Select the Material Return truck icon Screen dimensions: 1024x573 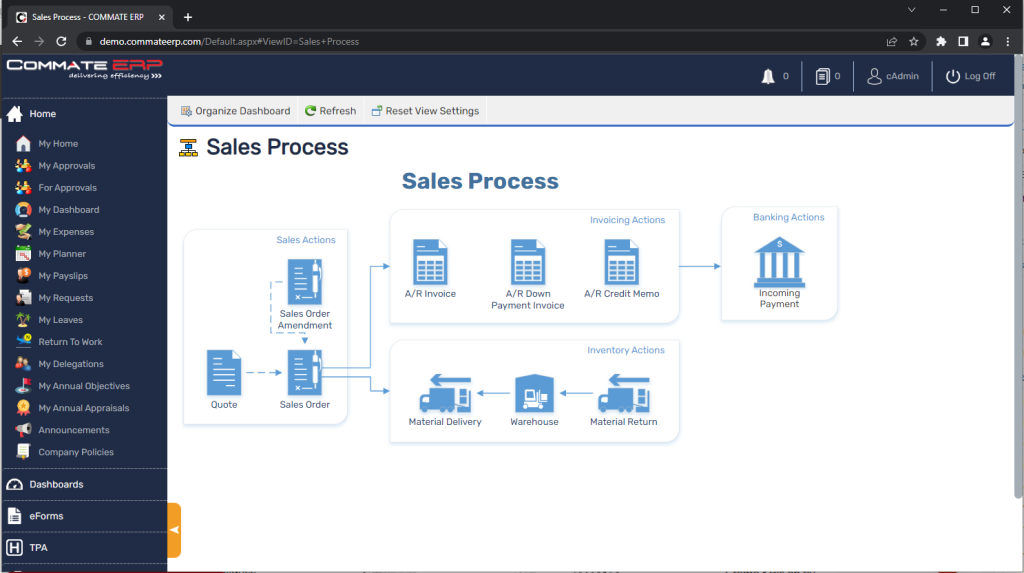click(x=623, y=394)
